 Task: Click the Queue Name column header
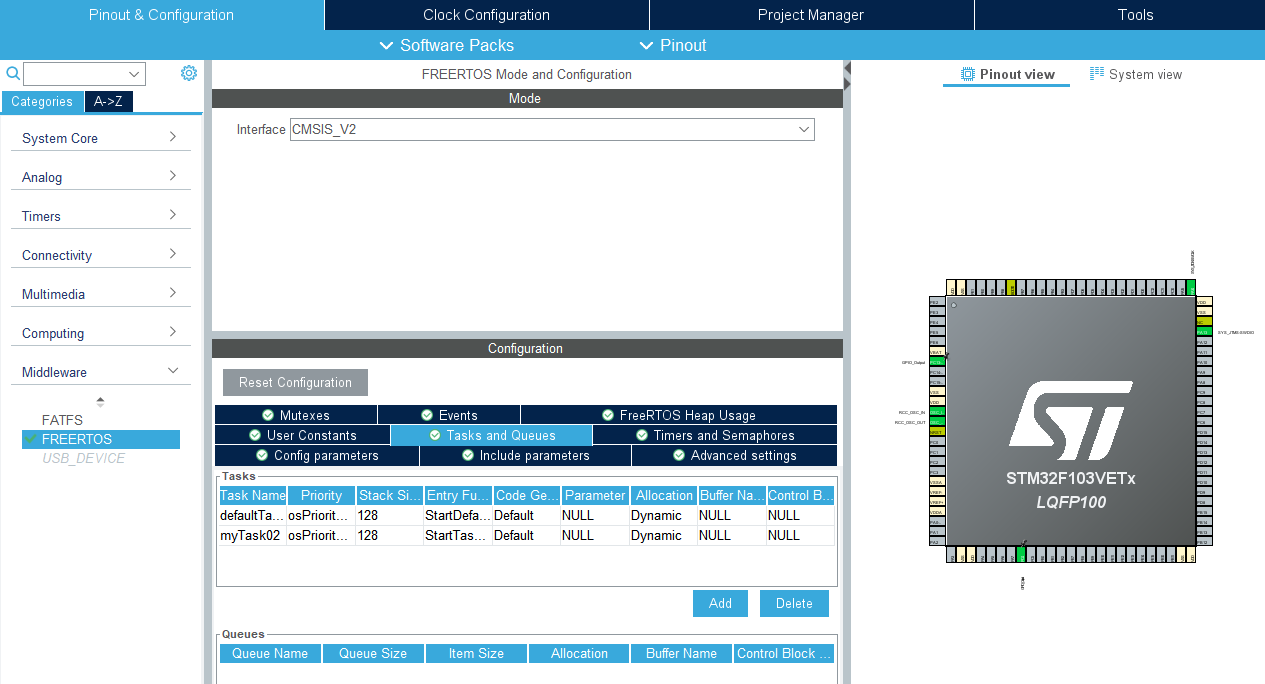pyautogui.click(x=270, y=653)
